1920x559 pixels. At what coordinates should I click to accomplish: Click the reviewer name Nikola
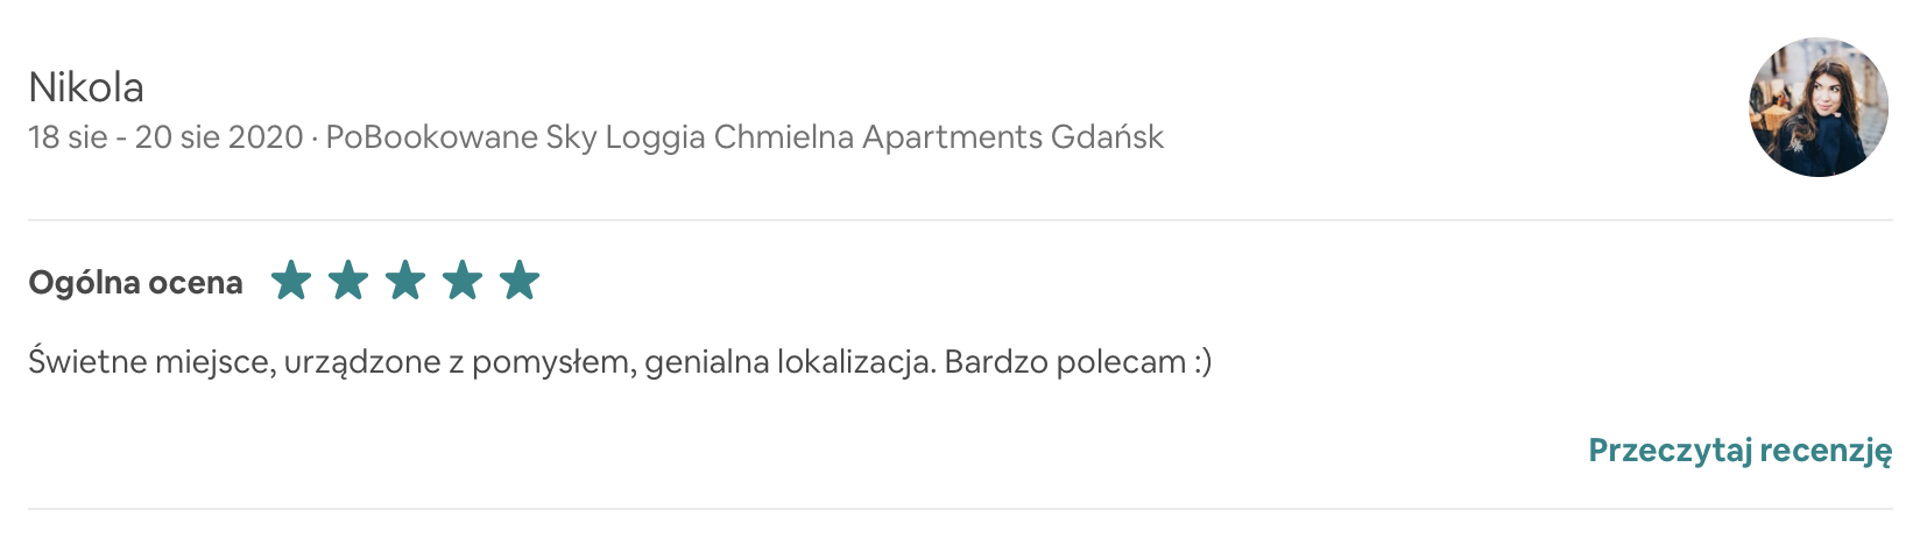86,88
